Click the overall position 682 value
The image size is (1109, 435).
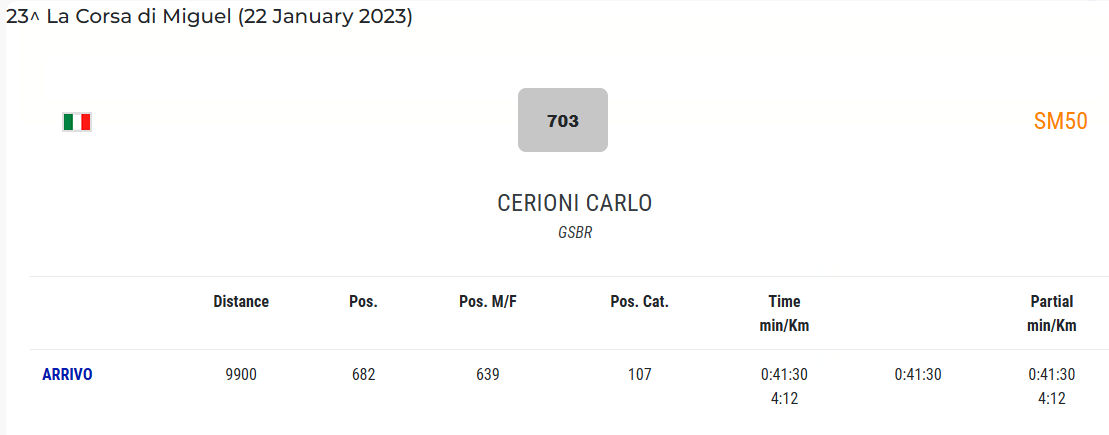click(363, 374)
